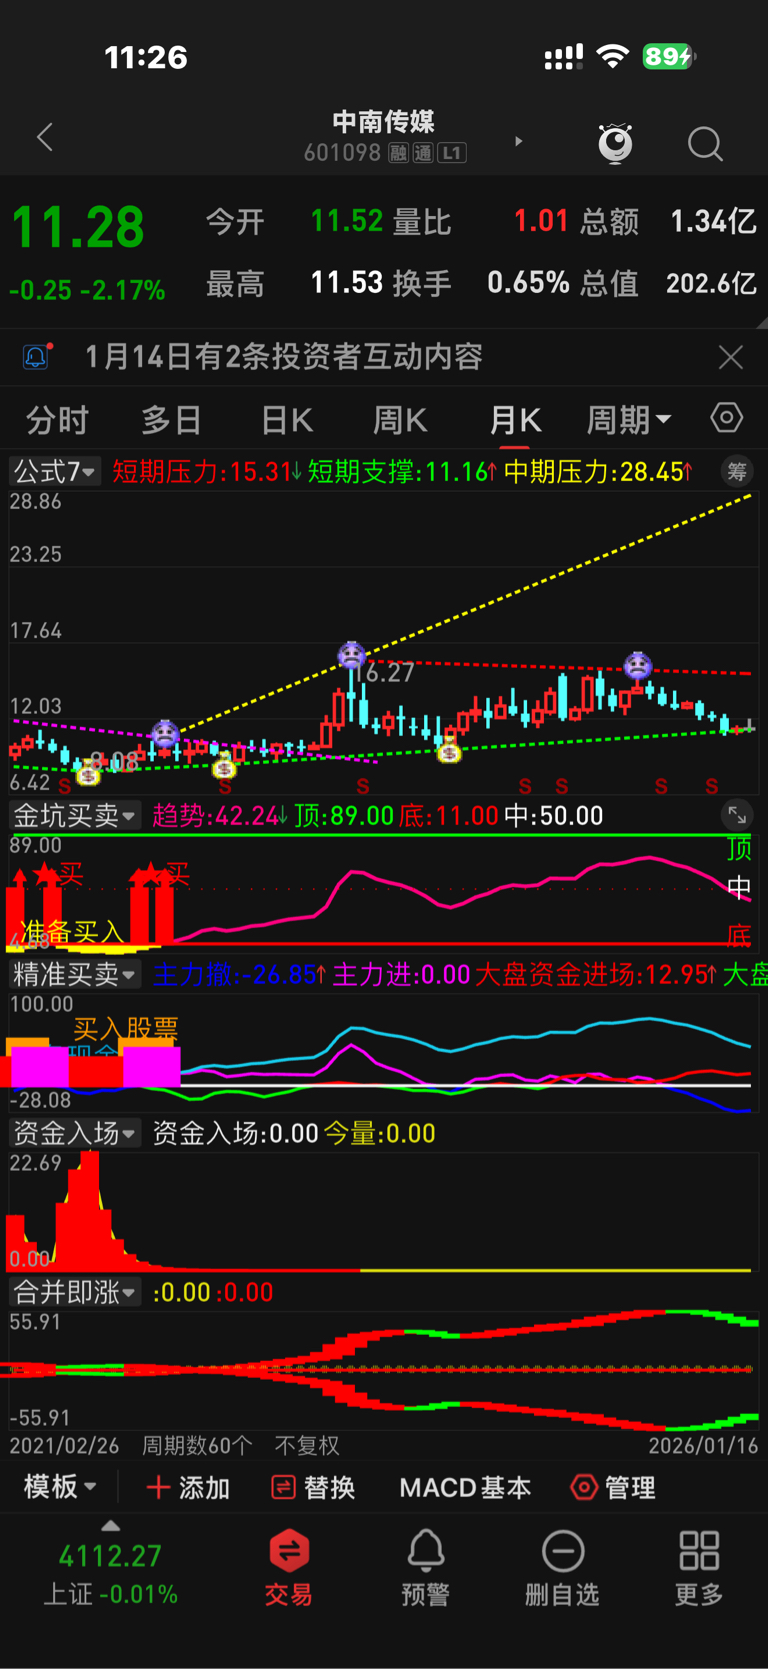Dismiss the investor interaction notice
Image resolution: width=768 pixels, height=1669 pixels.
pyautogui.click(x=731, y=357)
